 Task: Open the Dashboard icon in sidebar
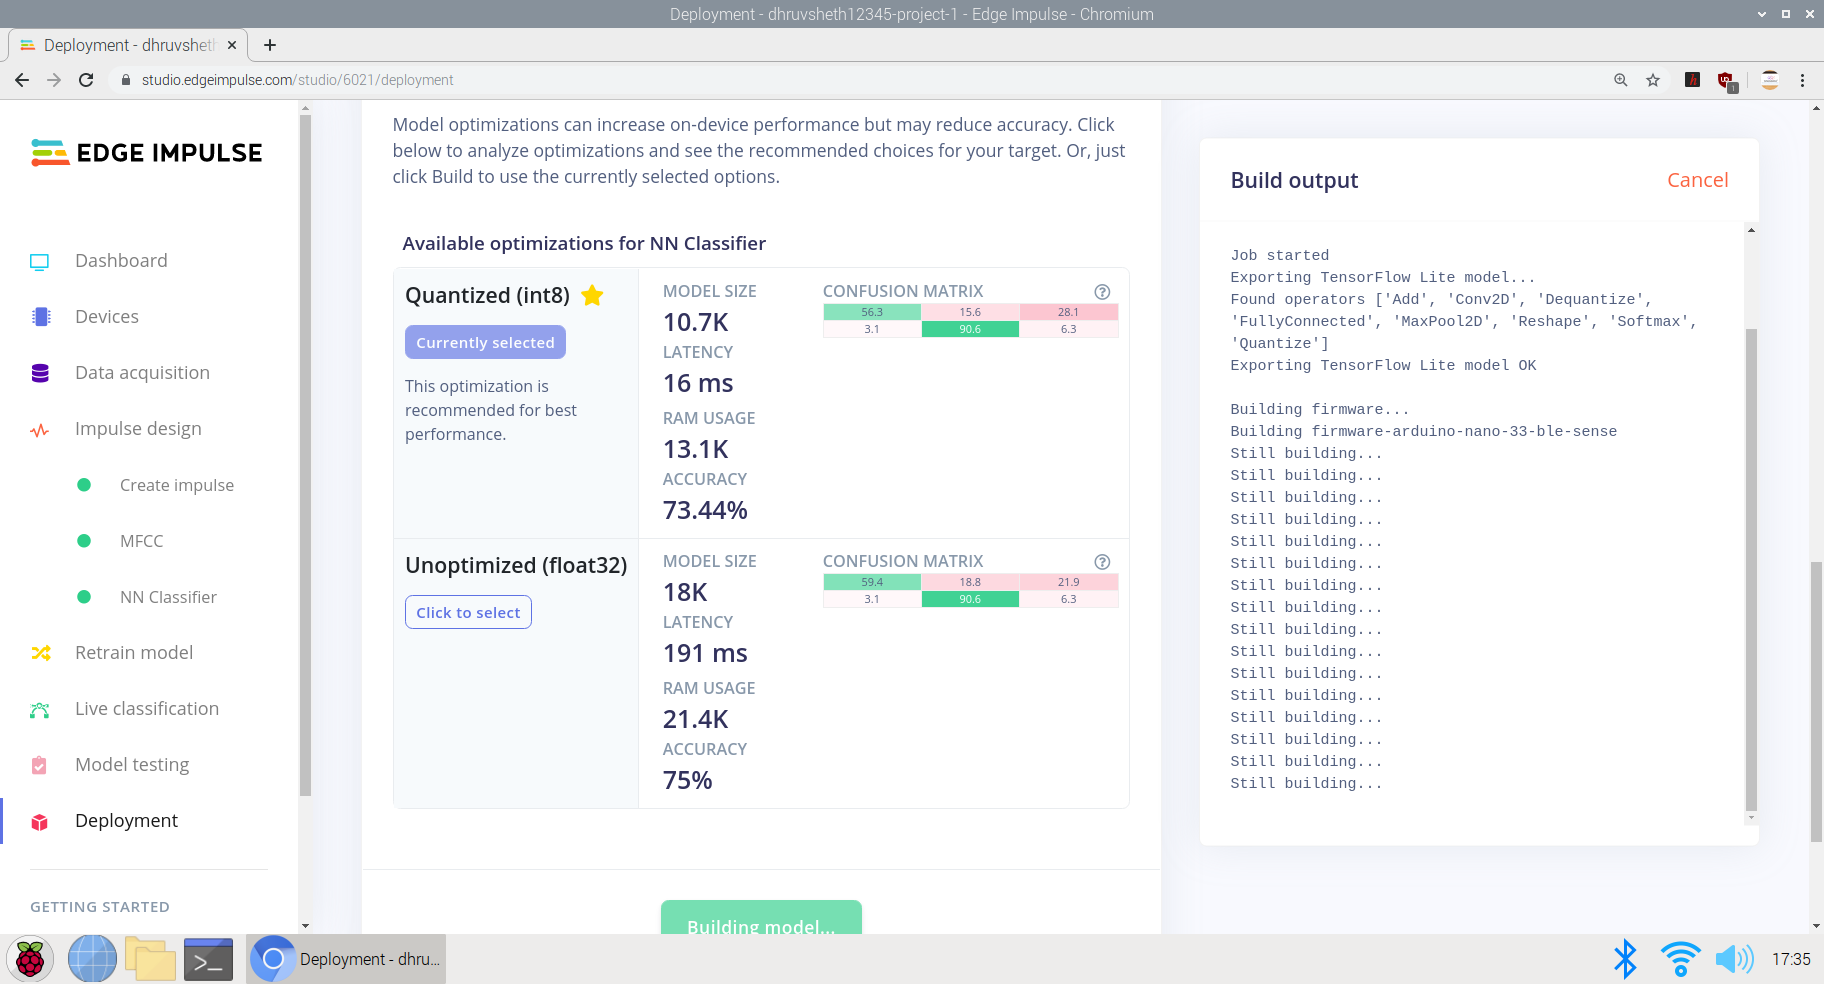[x=40, y=262]
